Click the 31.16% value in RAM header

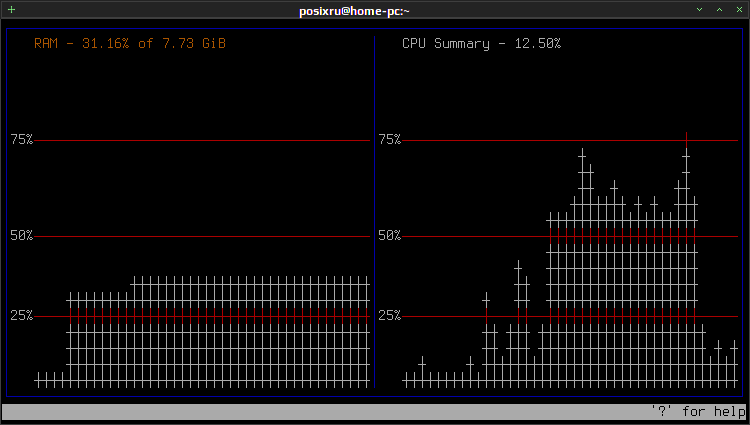pyautogui.click(x=105, y=44)
